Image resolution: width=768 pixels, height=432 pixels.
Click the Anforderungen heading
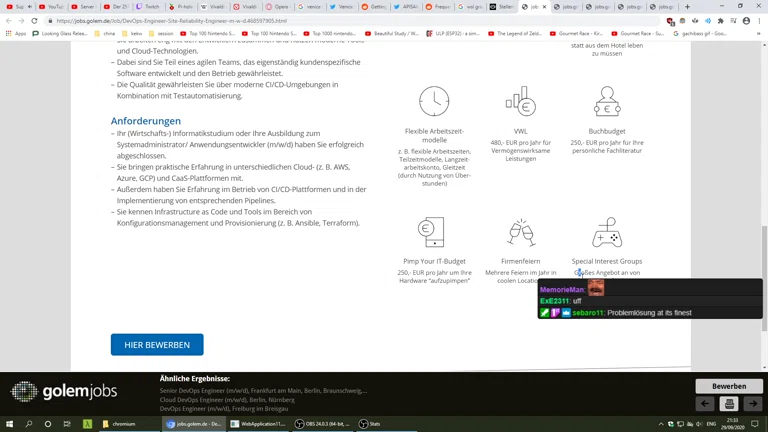pyautogui.click(x=145, y=121)
